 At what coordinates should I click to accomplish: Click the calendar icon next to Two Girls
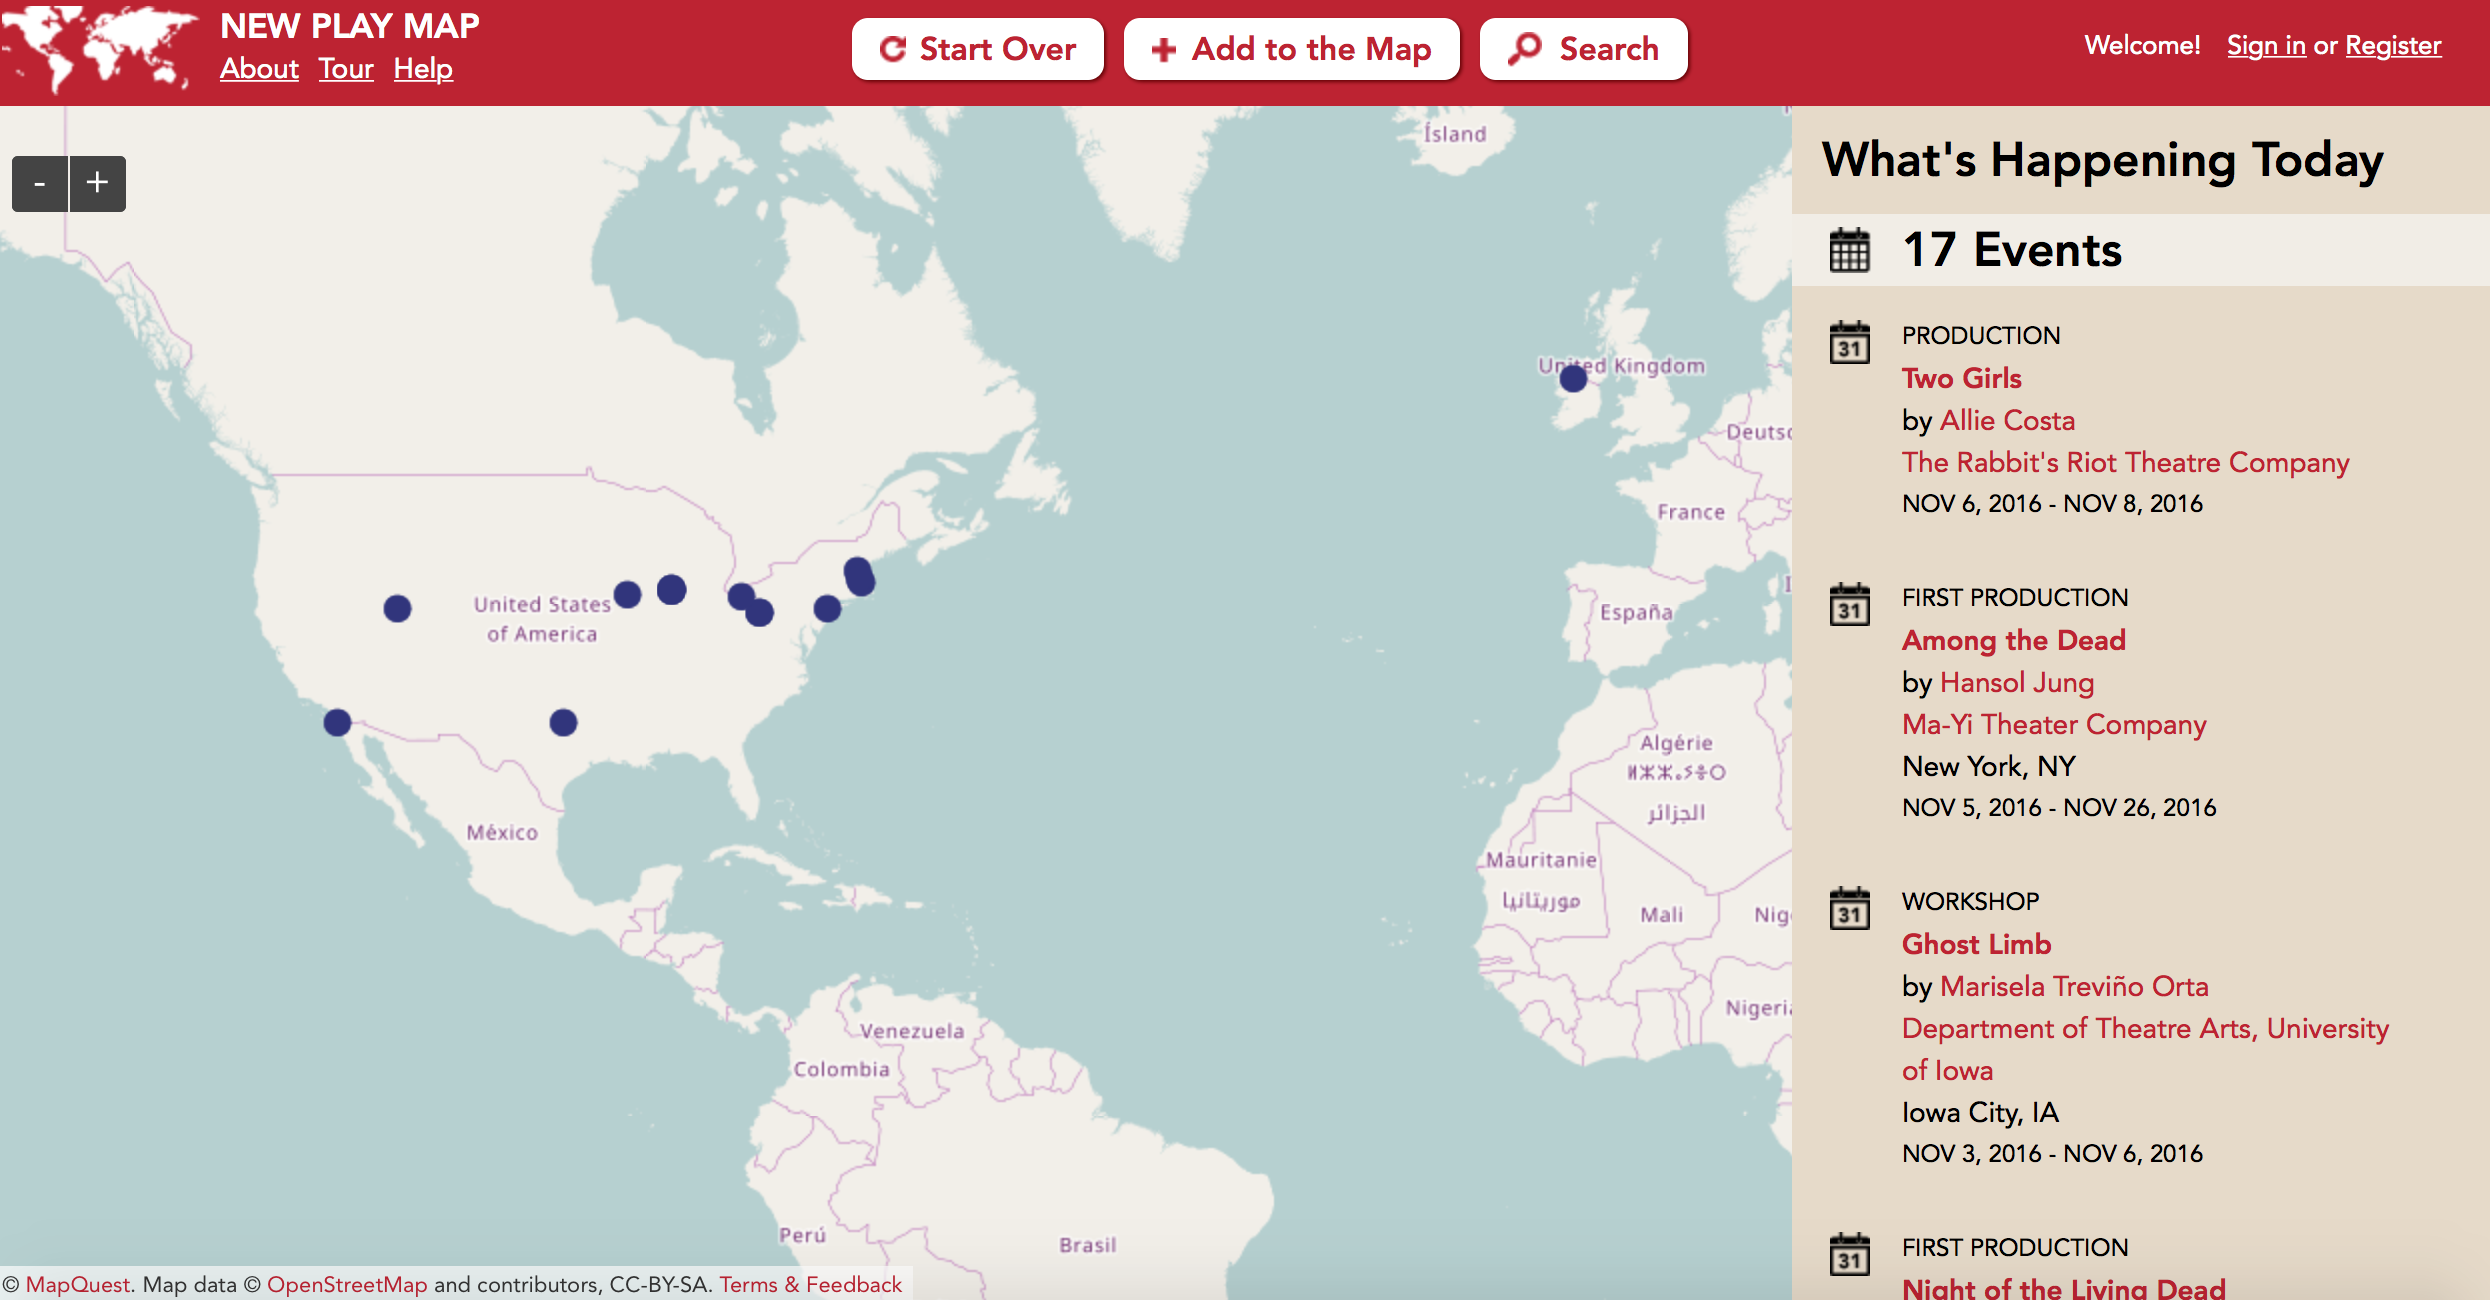pos(1849,343)
